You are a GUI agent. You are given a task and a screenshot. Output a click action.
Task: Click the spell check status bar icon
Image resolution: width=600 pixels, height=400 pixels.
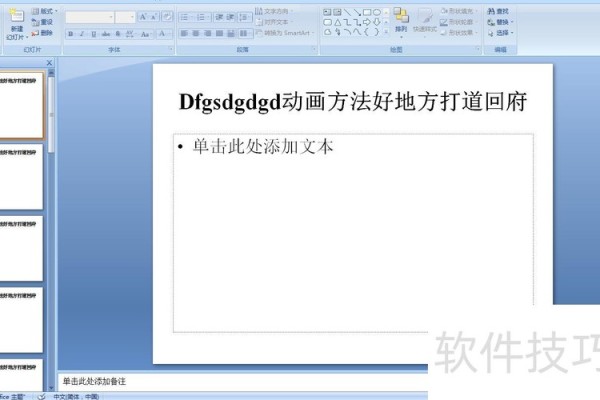click(x=42, y=397)
